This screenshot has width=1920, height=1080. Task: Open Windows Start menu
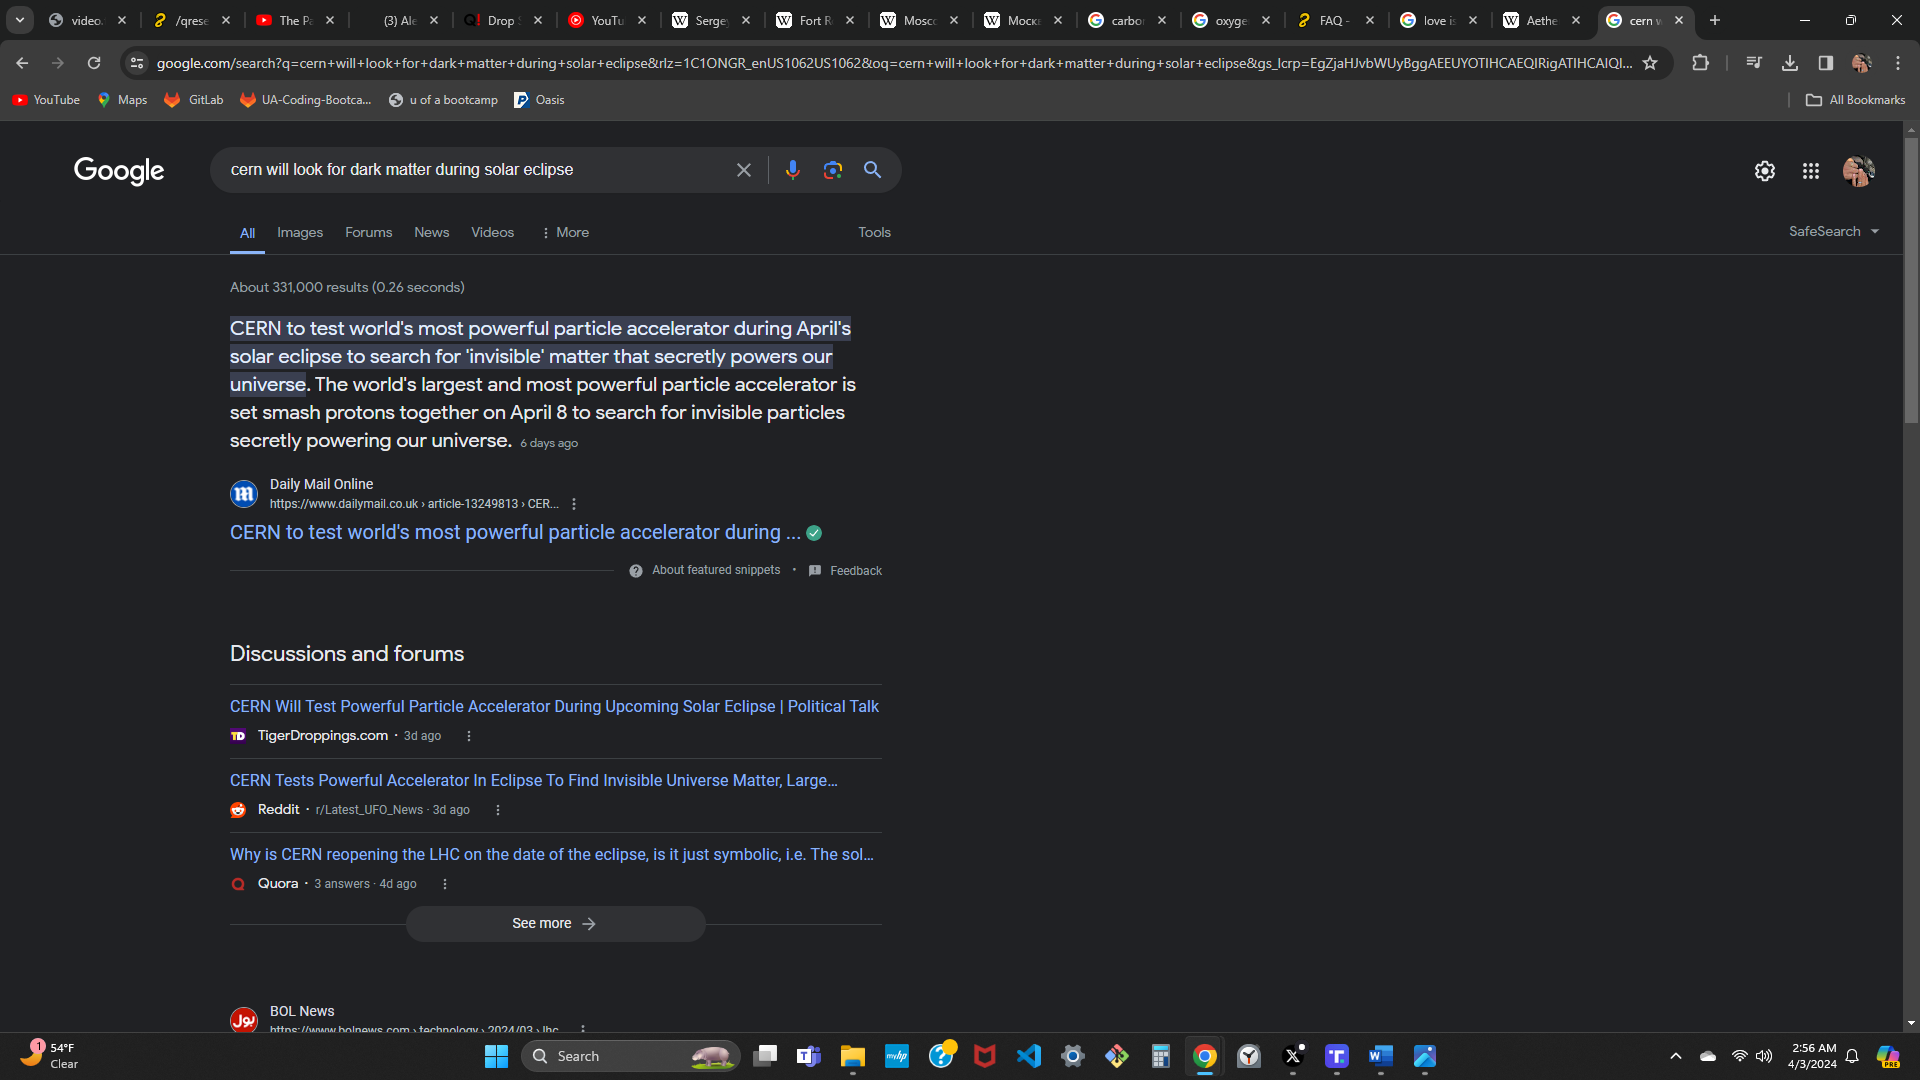tap(497, 1056)
